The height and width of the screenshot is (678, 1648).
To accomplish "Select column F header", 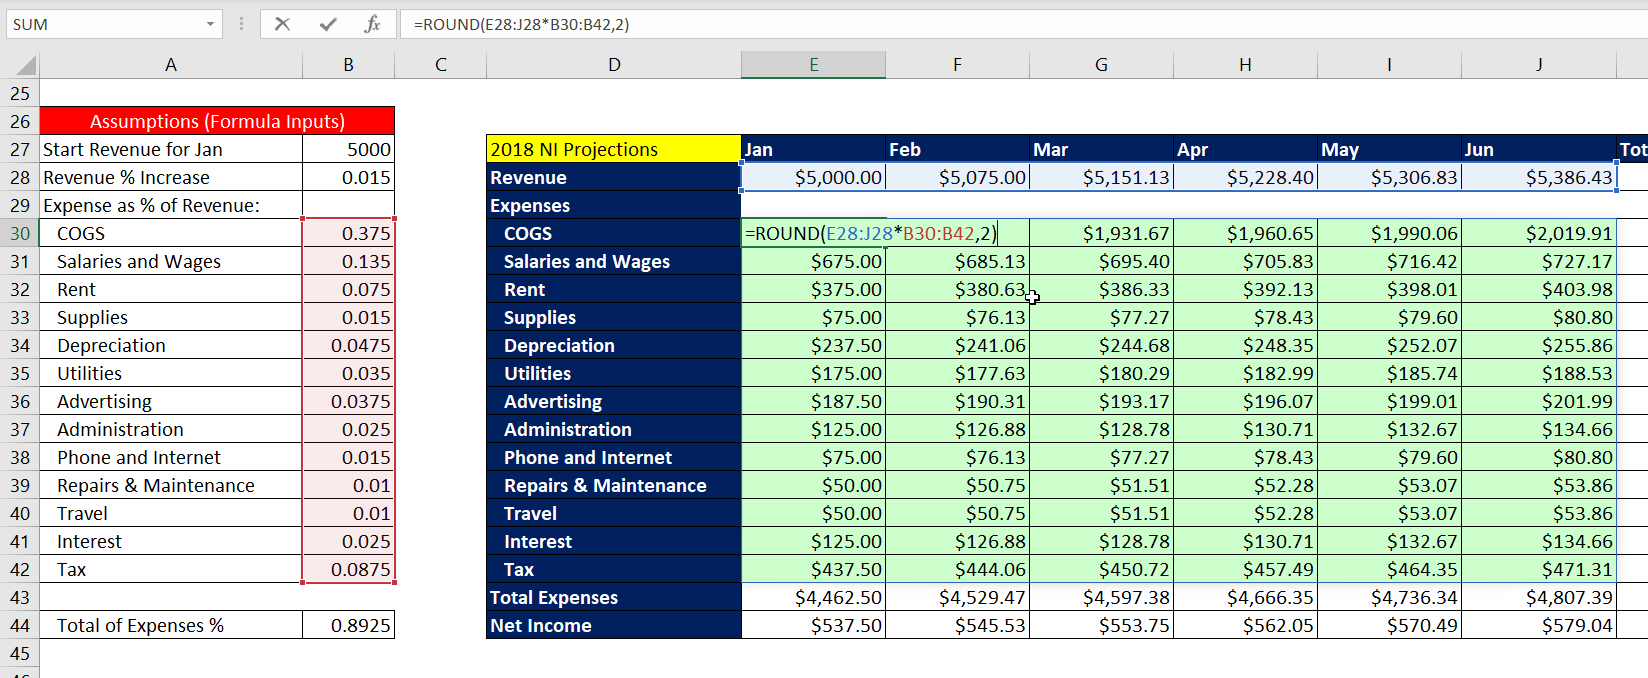I will [x=957, y=65].
